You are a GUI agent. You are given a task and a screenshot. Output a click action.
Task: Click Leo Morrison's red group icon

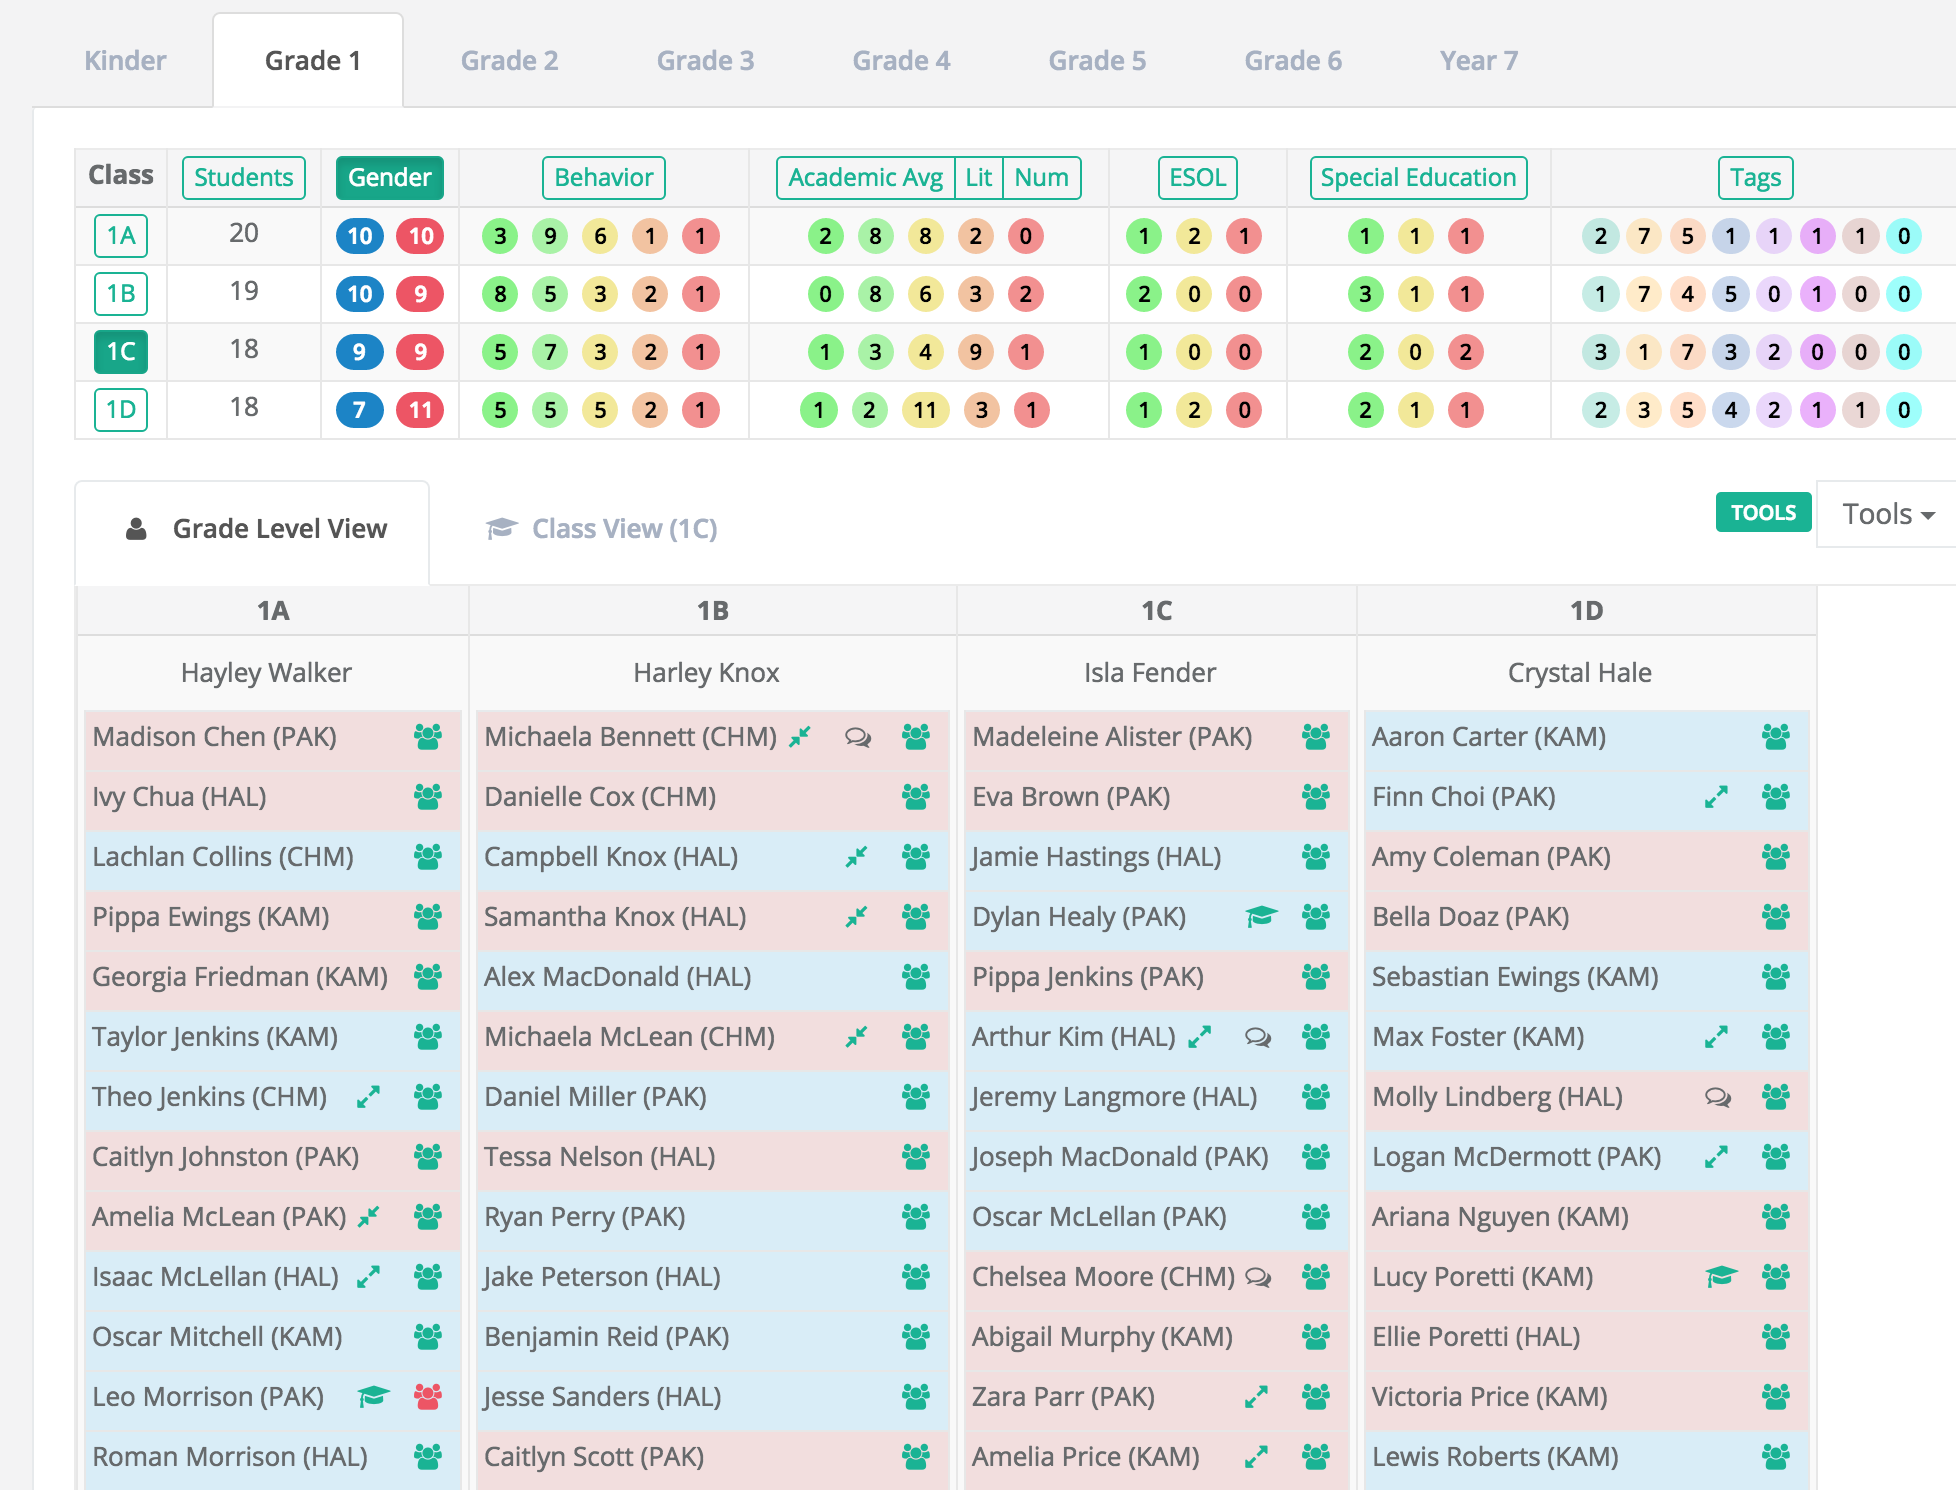click(x=428, y=1396)
